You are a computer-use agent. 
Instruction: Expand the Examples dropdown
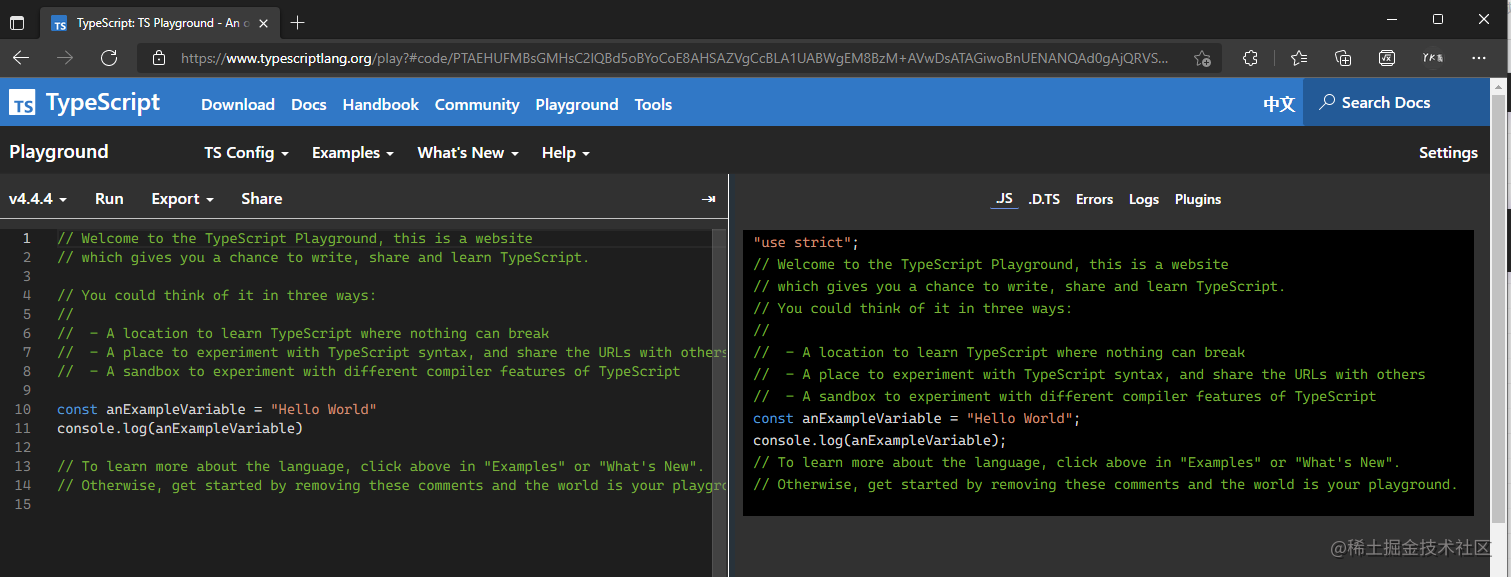click(352, 153)
